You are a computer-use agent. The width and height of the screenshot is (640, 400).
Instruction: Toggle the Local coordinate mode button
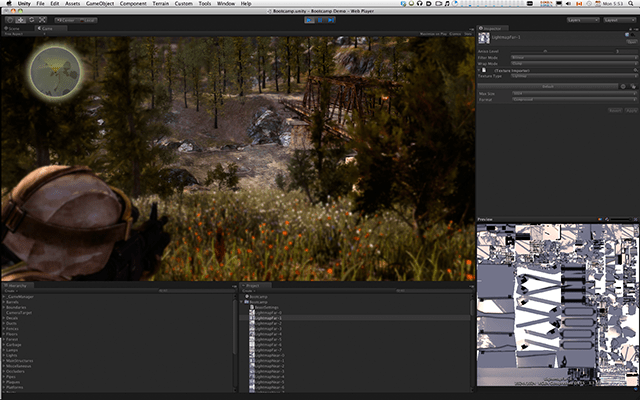click(x=87, y=20)
